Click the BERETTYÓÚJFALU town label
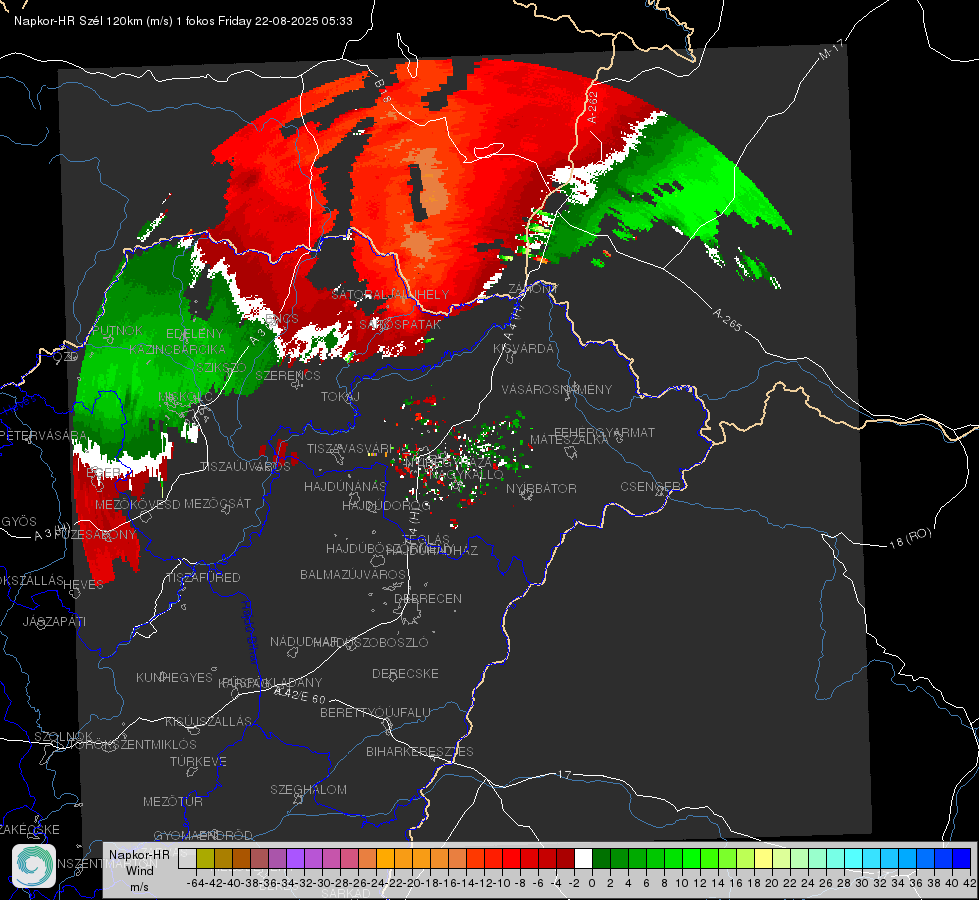Viewport: 979px width, 900px height. tap(375, 712)
